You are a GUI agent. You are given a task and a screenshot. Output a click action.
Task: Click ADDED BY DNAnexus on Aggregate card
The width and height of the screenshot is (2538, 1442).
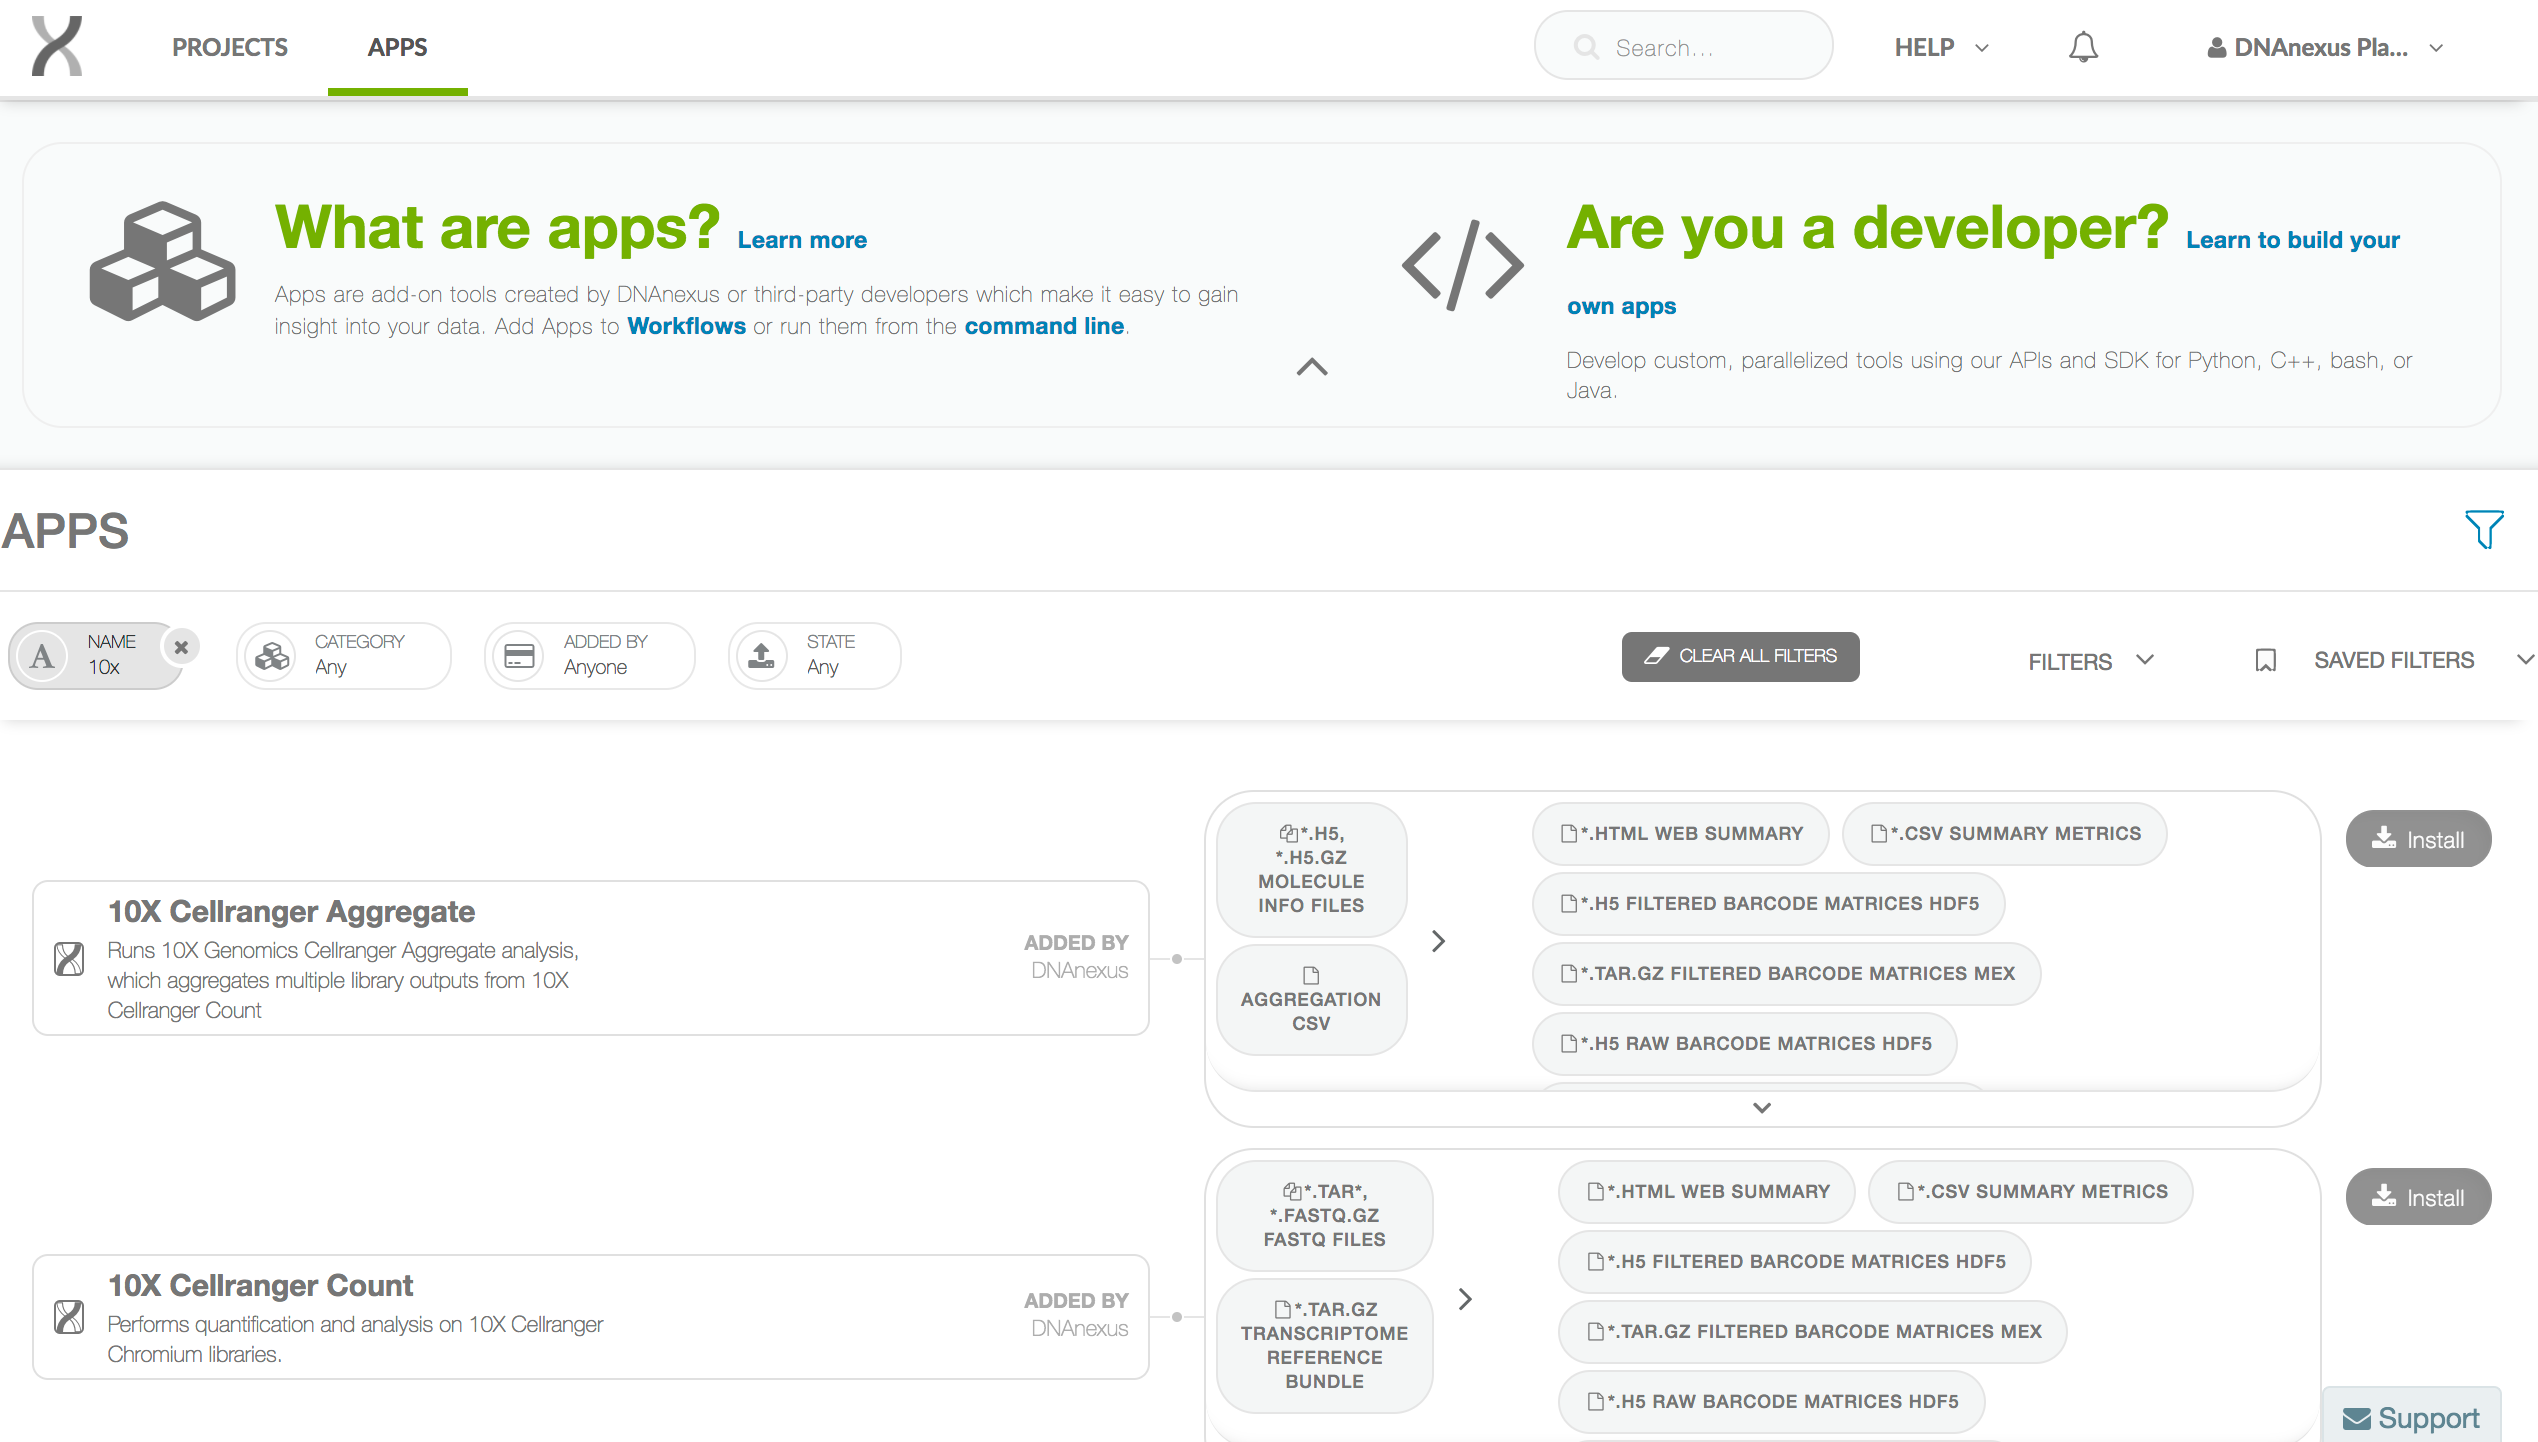tap(1077, 957)
